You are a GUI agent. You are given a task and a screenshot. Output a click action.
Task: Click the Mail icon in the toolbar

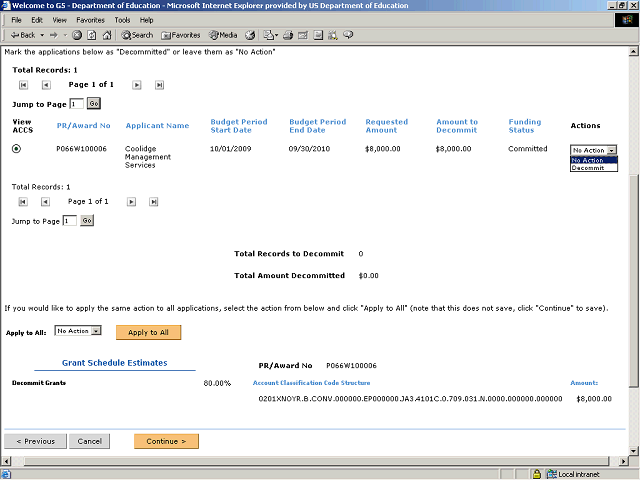click(x=270, y=35)
